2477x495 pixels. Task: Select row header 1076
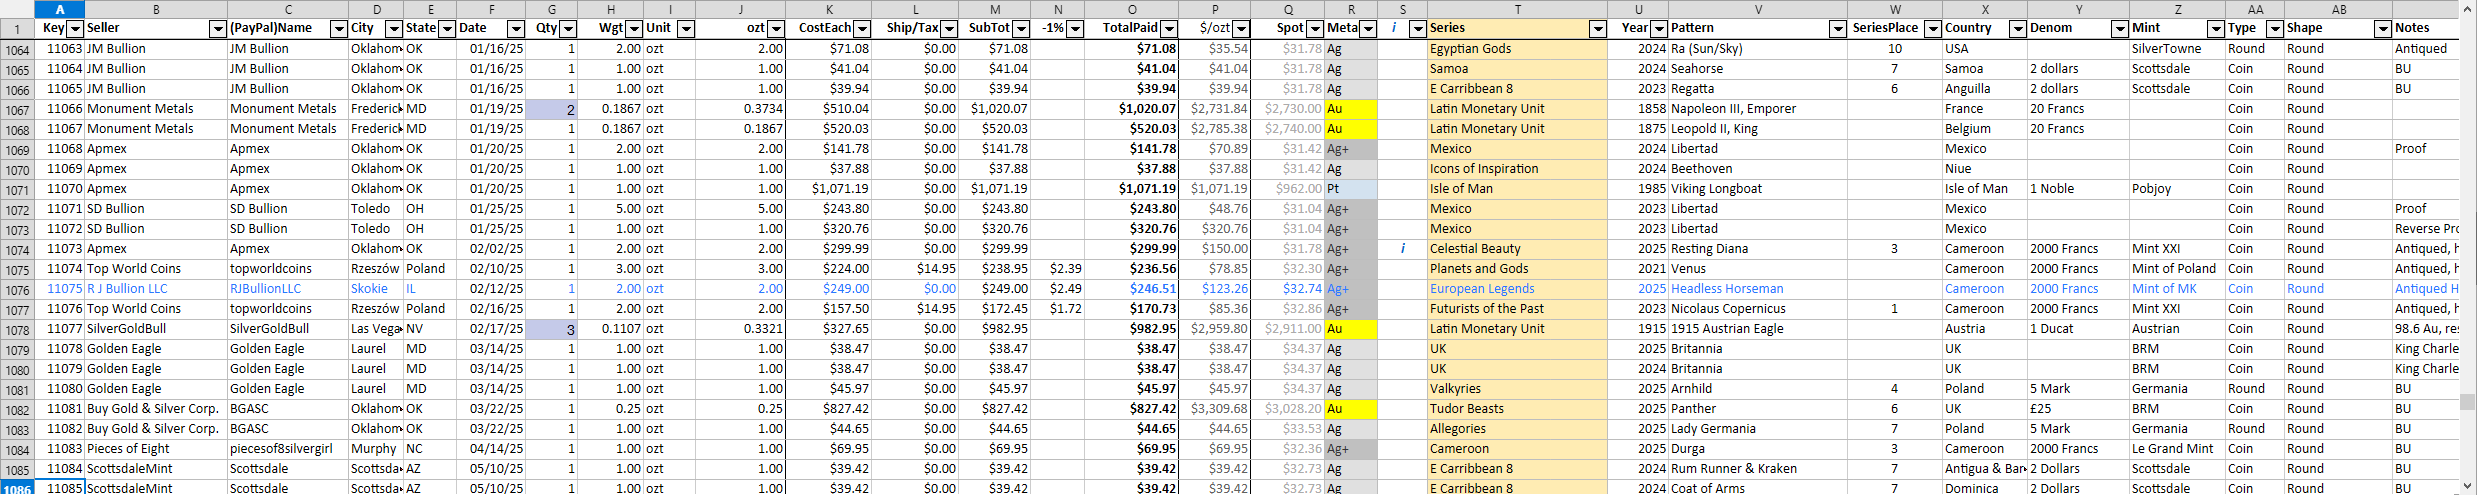click(x=17, y=289)
